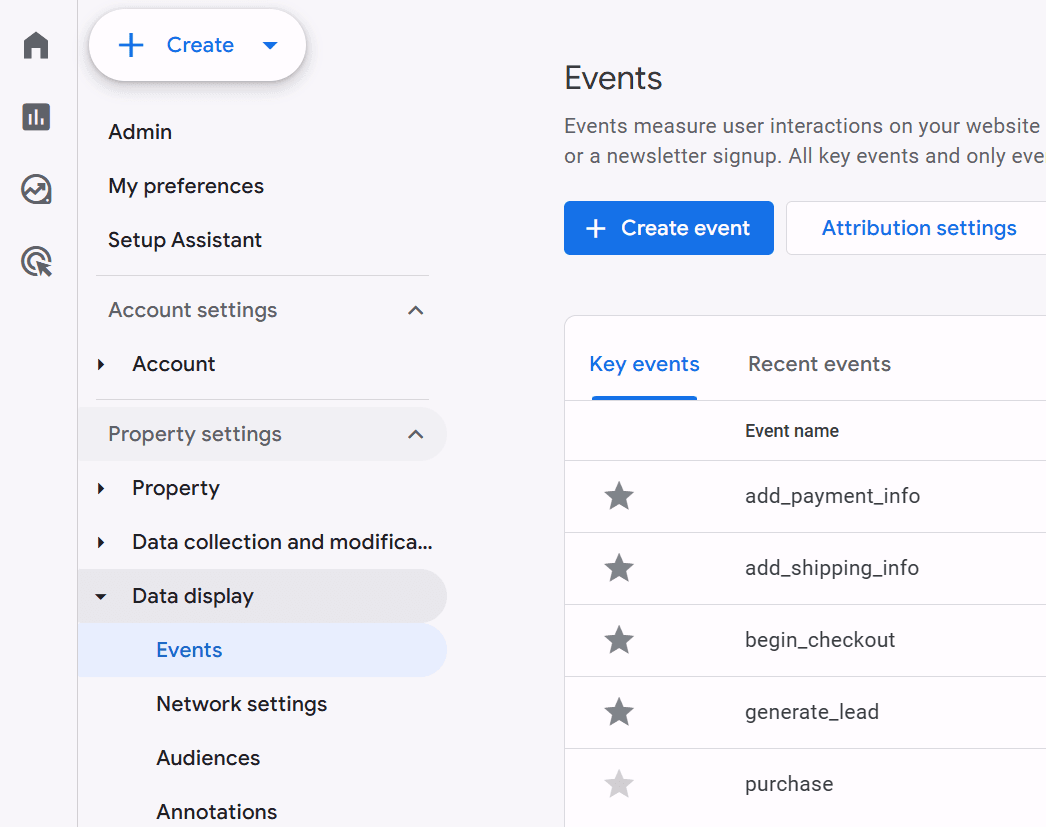The image size is (1046, 827).
Task: Open Attribution settings
Action: 918,228
